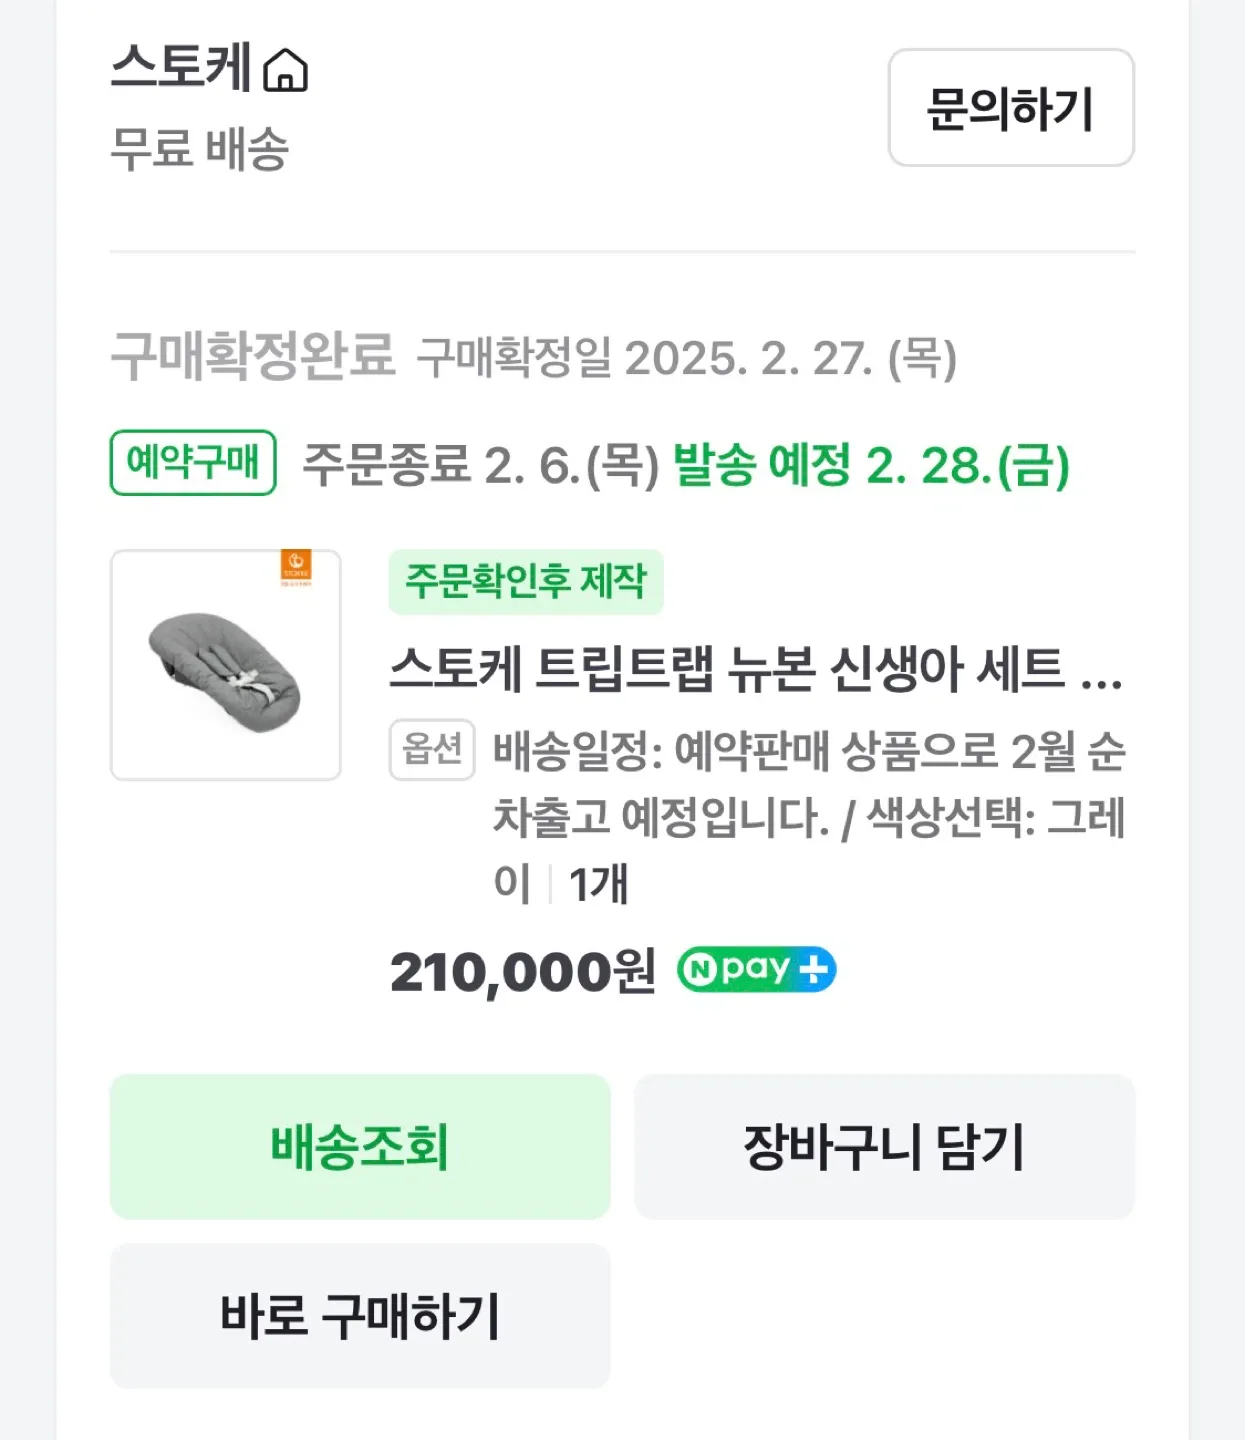Screen dimensions: 1245x1440
Task: Open the 스토케 트립트랩 뉴본 product title
Action: [x=755, y=669]
